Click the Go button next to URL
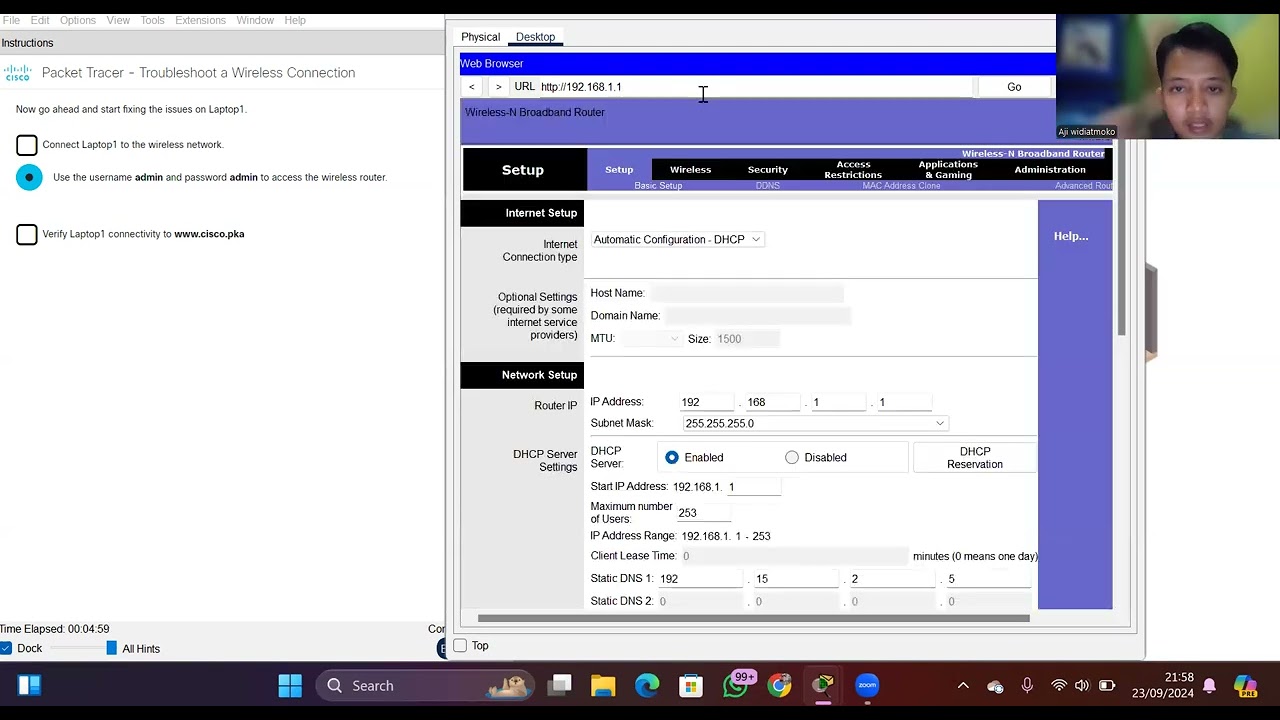The image size is (1280, 720). (x=1014, y=87)
